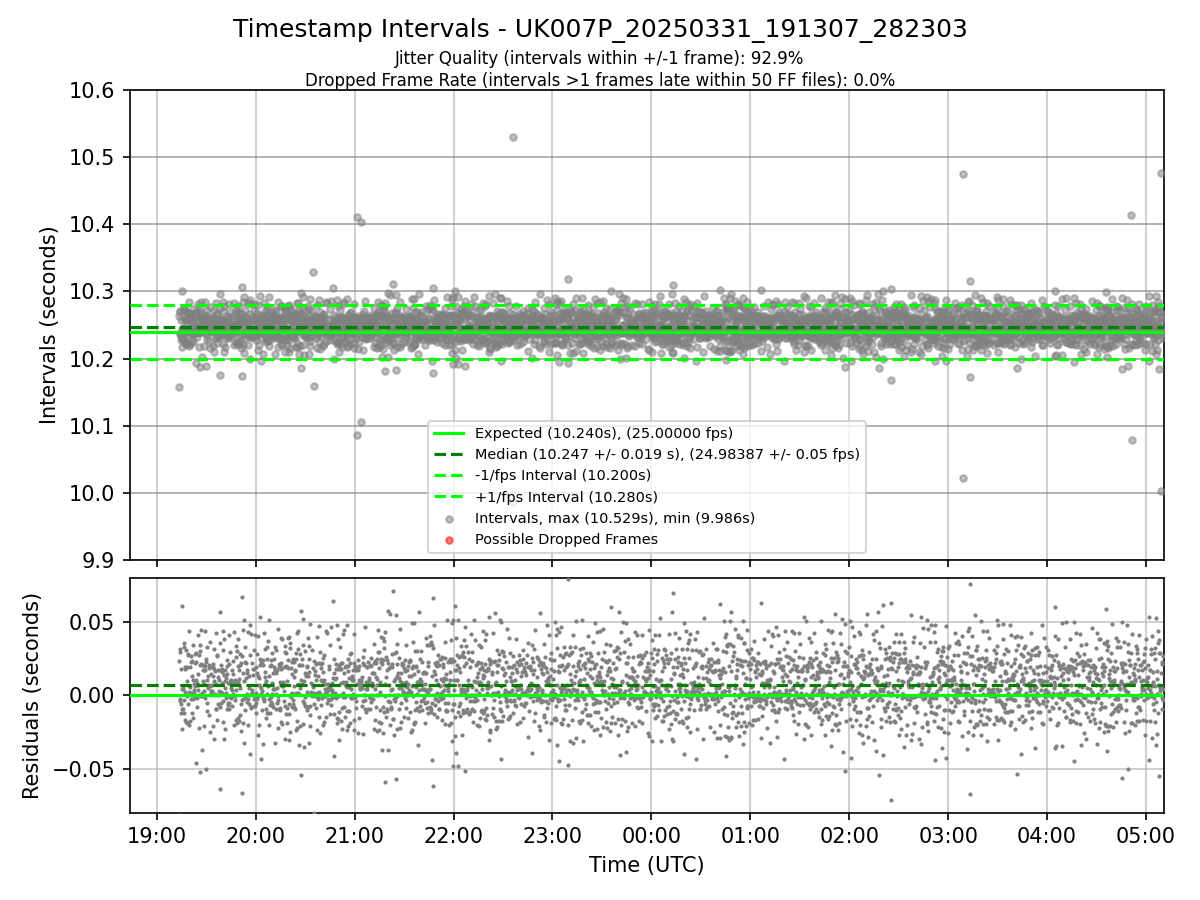Click the outlier point near 10.02s just after 03:00

(x=963, y=478)
